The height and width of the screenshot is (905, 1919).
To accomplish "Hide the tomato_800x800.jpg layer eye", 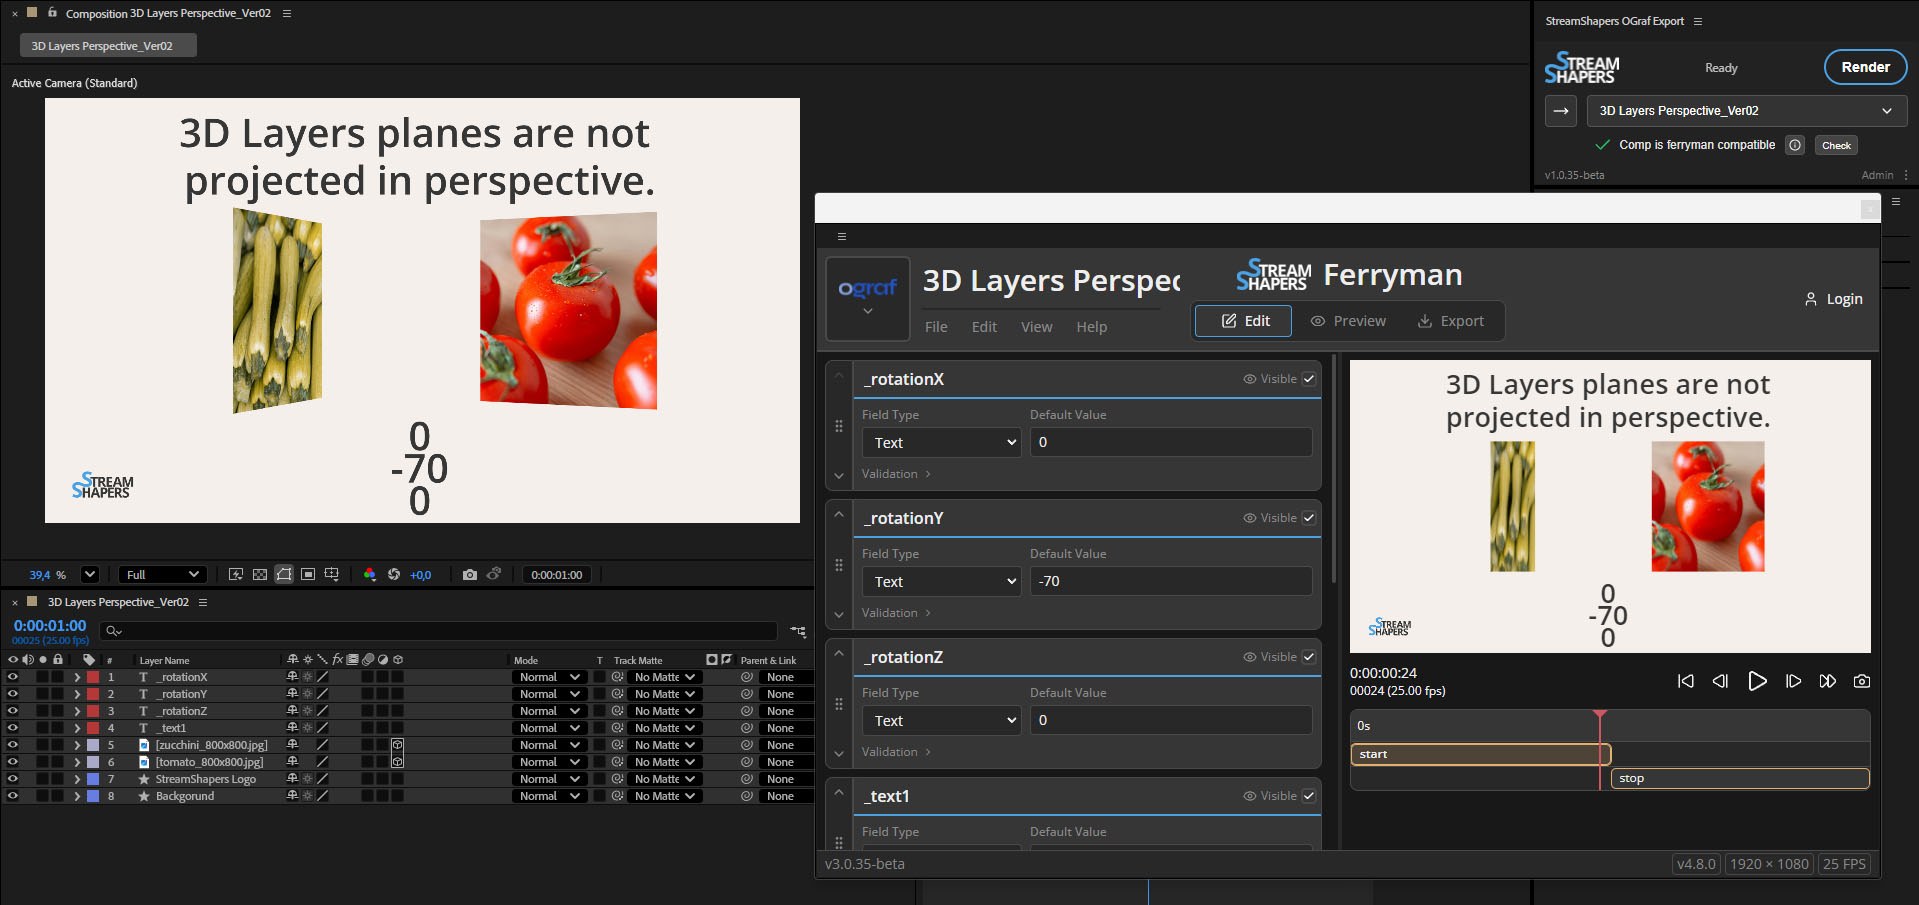I will [x=13, y=762].
